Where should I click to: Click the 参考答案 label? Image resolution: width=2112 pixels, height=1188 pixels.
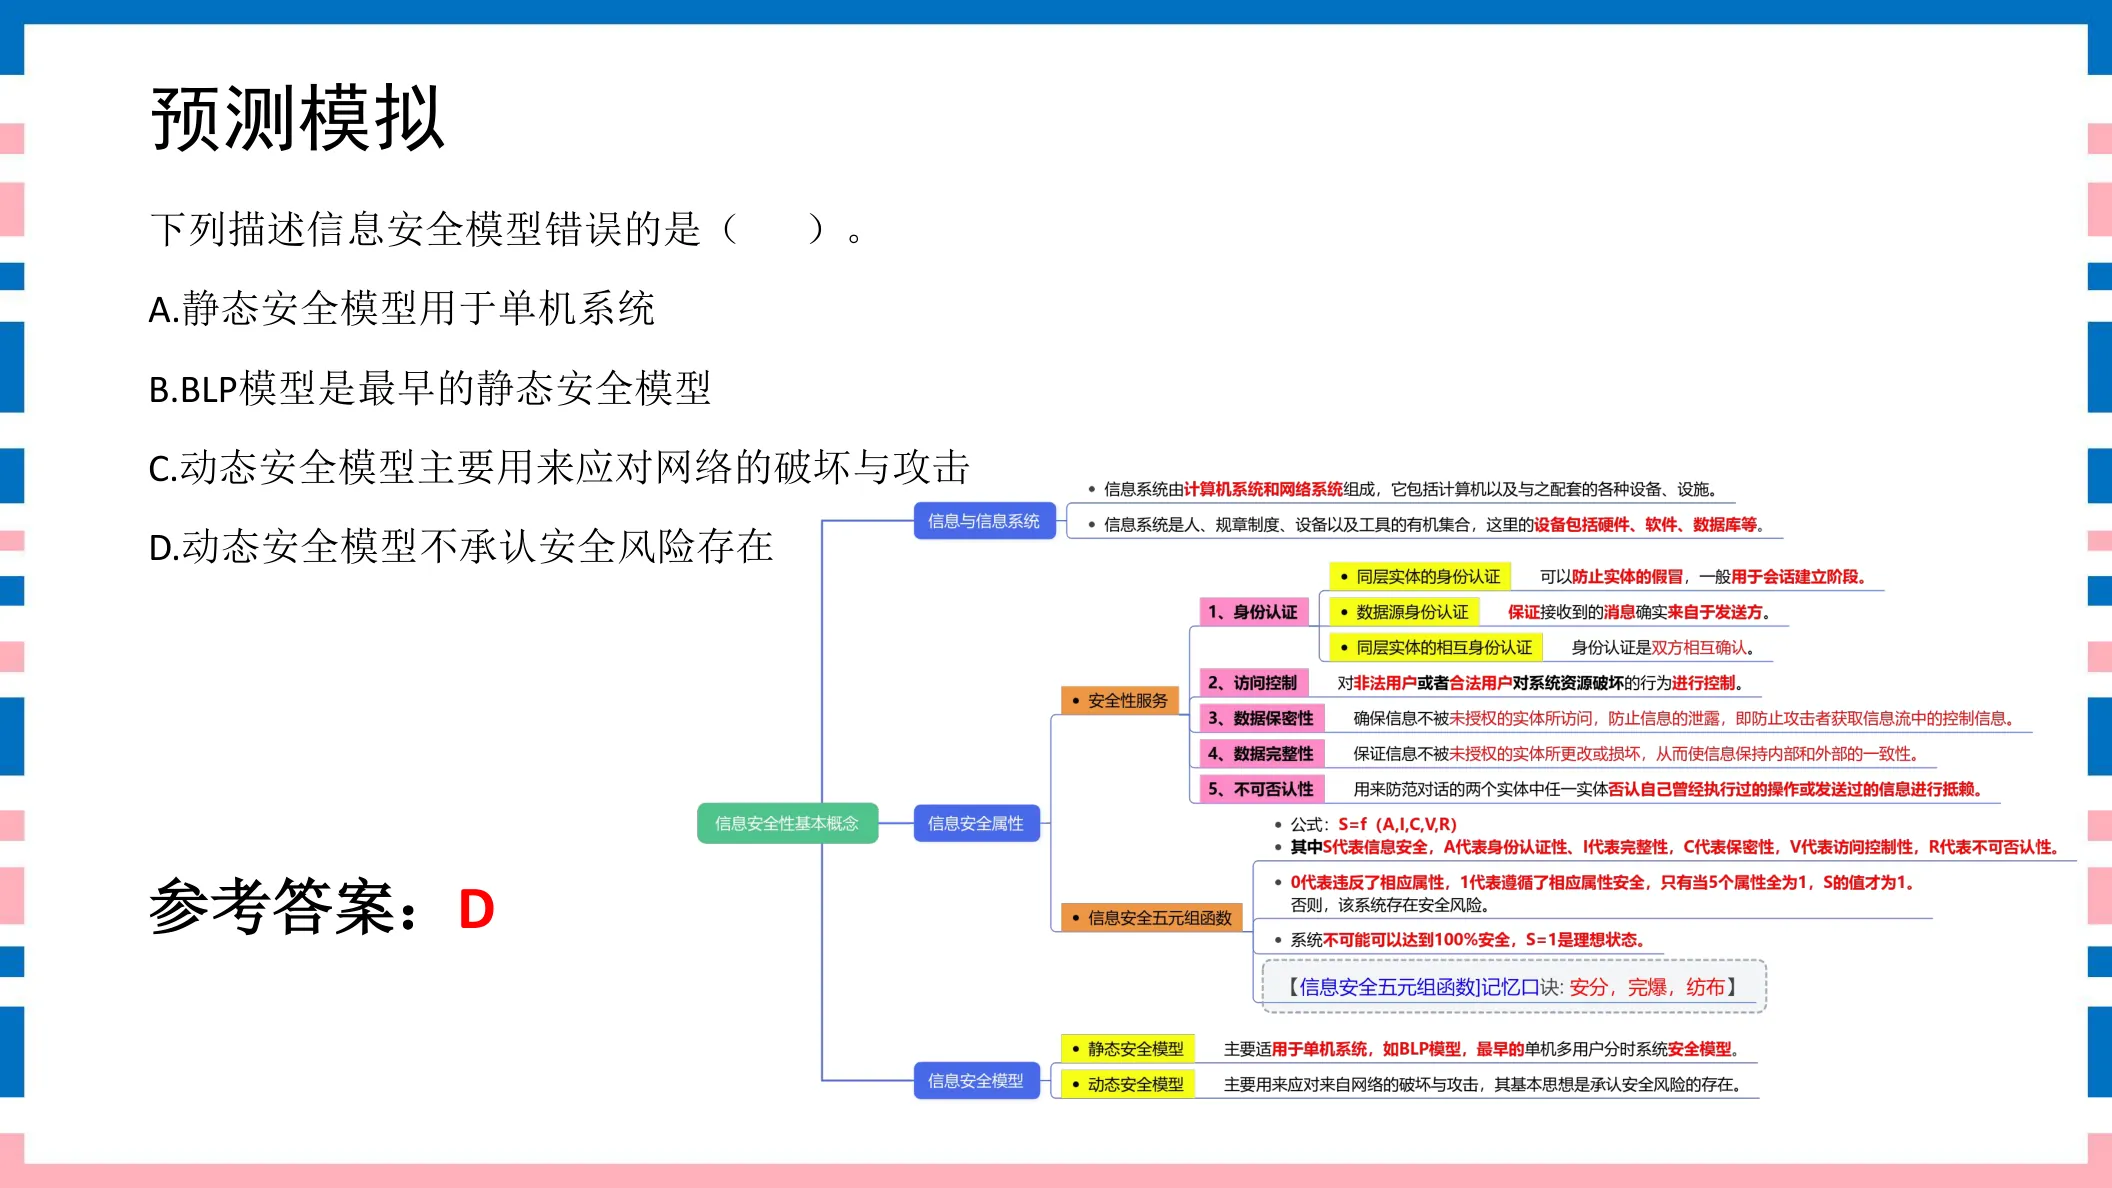(x=283, y=908)
